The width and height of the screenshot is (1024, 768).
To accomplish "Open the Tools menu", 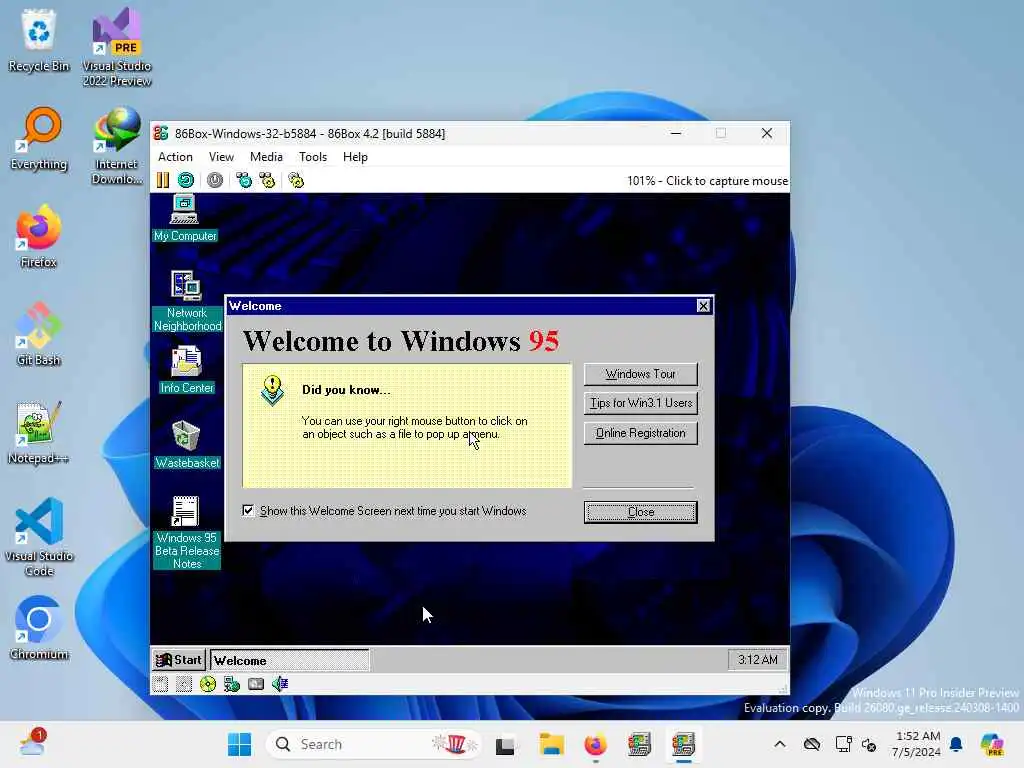I will pos(313,157).
